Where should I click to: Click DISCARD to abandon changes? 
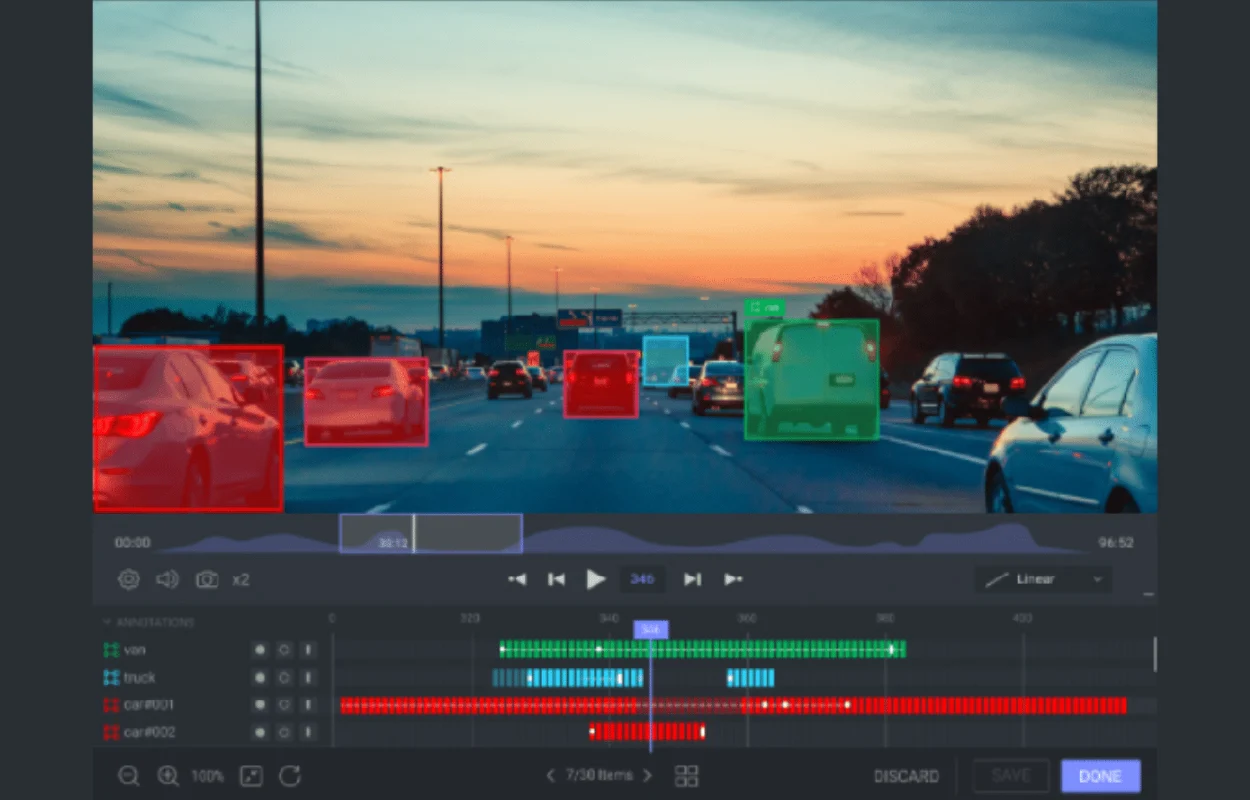pos(907,775)
